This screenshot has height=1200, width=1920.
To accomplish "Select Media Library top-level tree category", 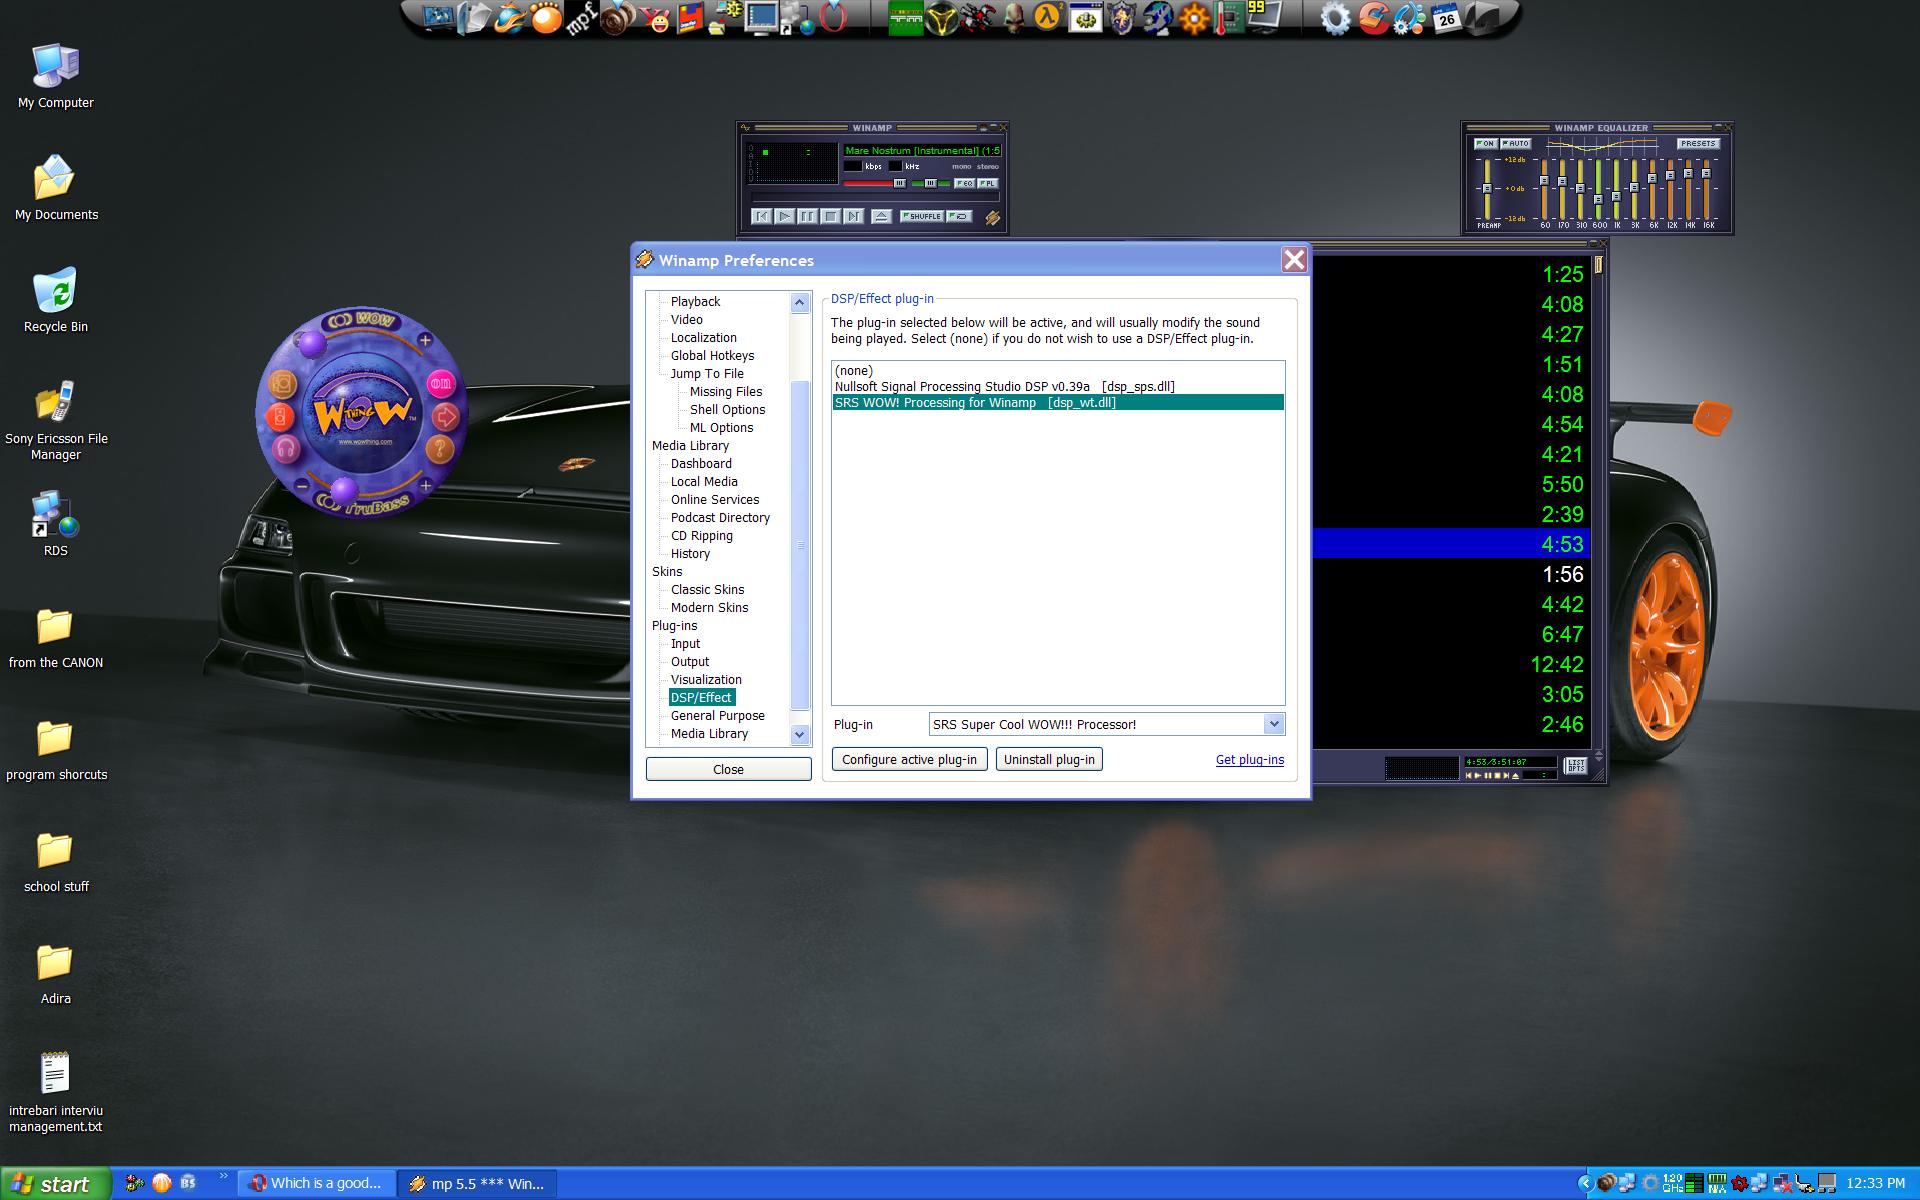I will pyautogui.click(x=690, y=445).
